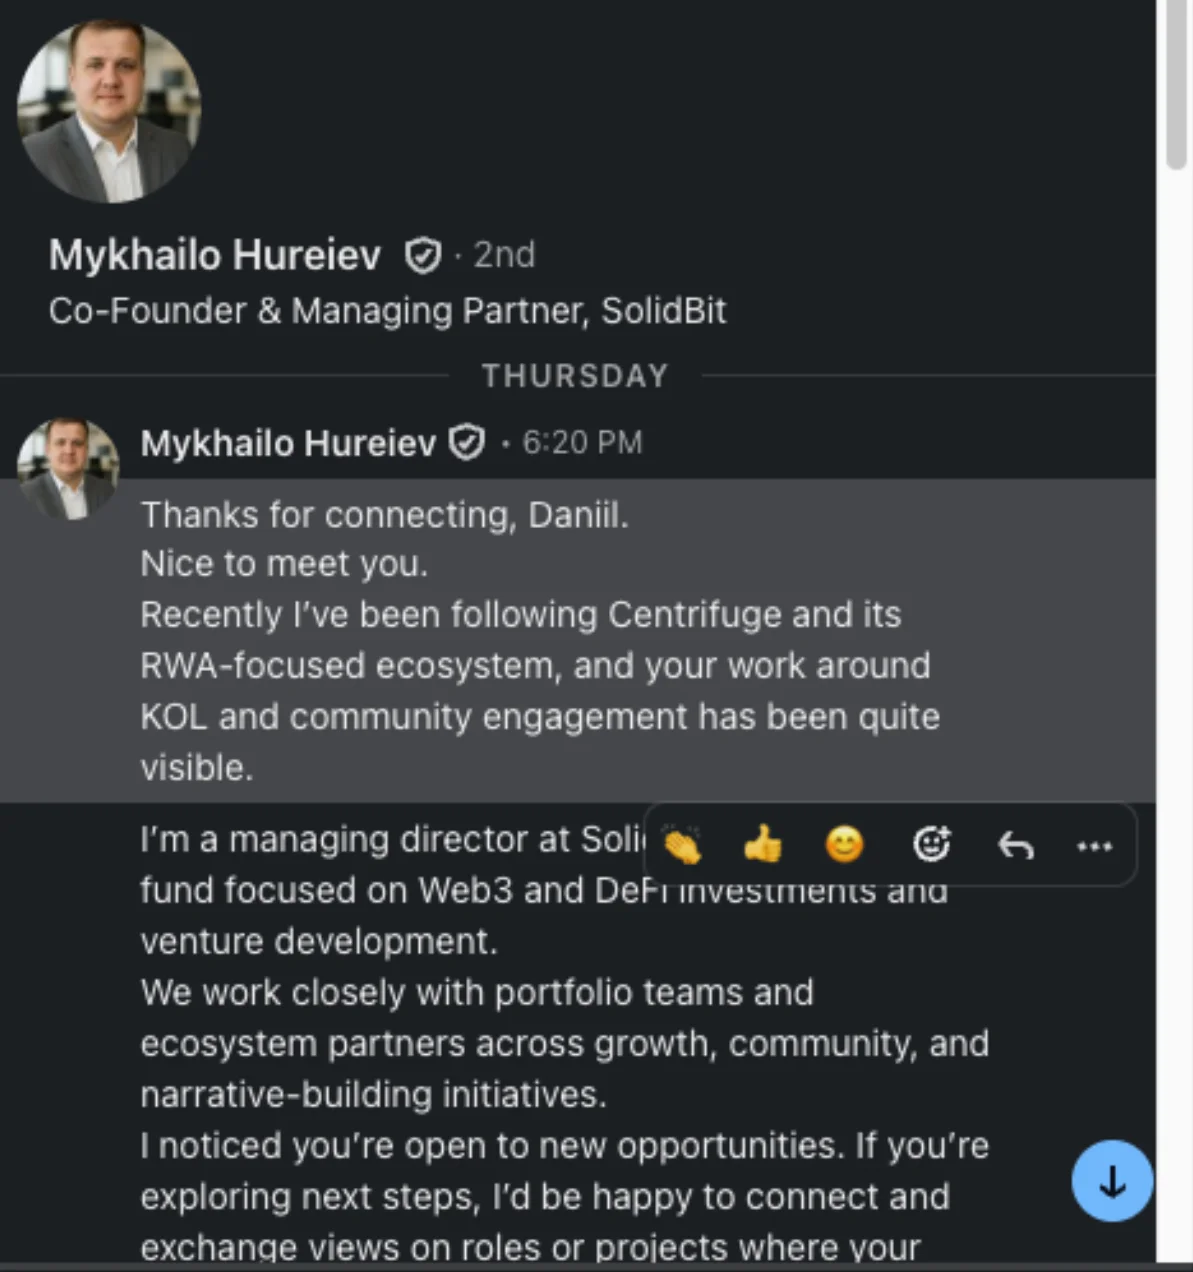React with the smiling face emoji
The width and height of the screenshot is (1193, 1272).
point(843,845)
